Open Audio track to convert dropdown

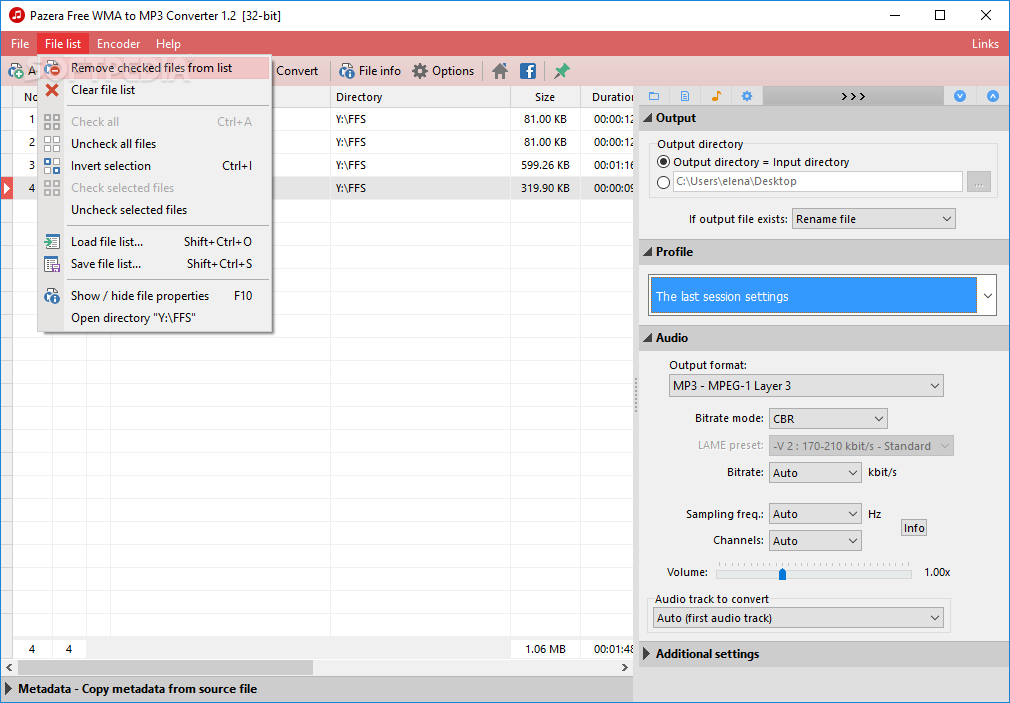[798, 618]
